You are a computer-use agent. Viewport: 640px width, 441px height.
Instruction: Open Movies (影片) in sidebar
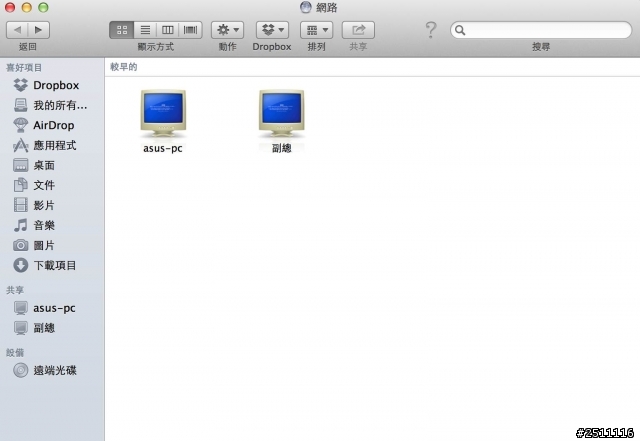click(52, 205)
